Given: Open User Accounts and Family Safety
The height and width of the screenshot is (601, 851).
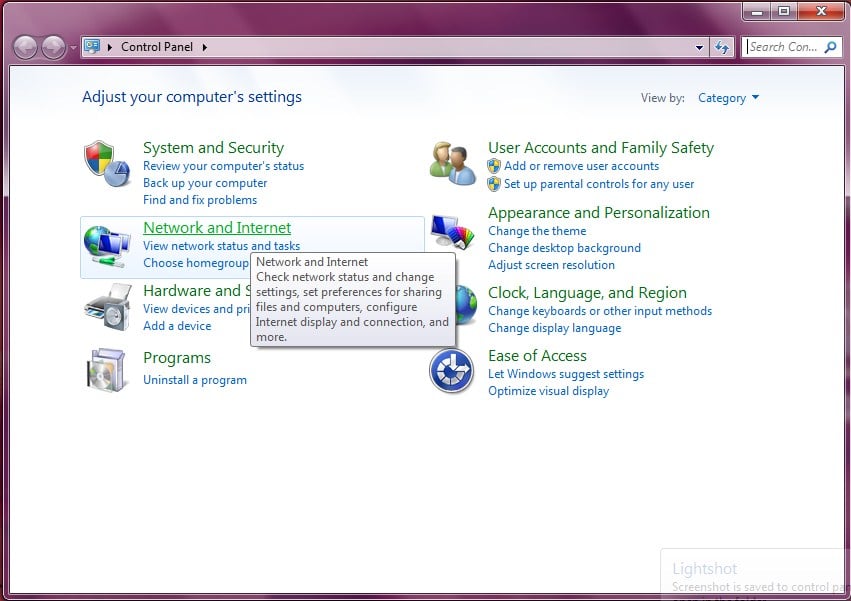Looking at the screenshot, I should pyautogui.click(x=601, y=148).
